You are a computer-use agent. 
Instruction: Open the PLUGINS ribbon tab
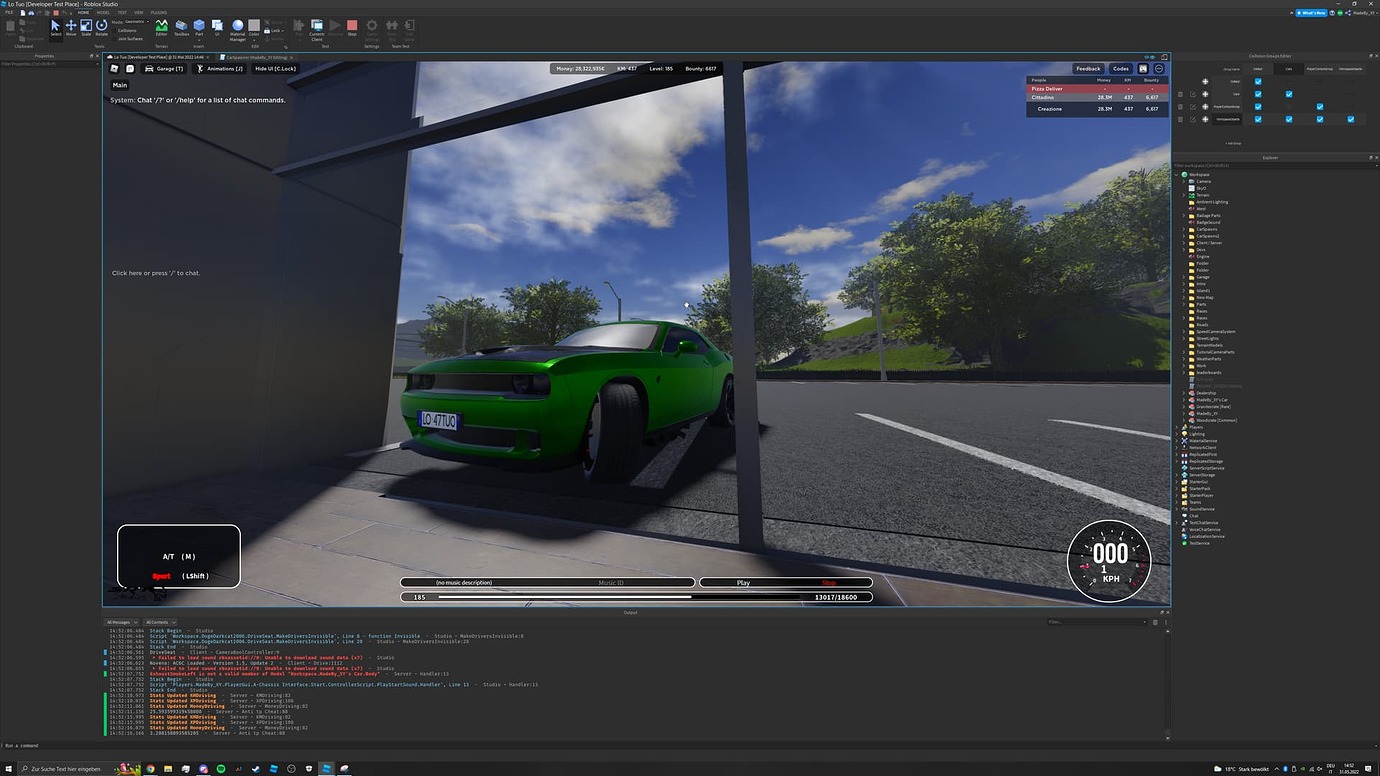(x=159, y=12)
